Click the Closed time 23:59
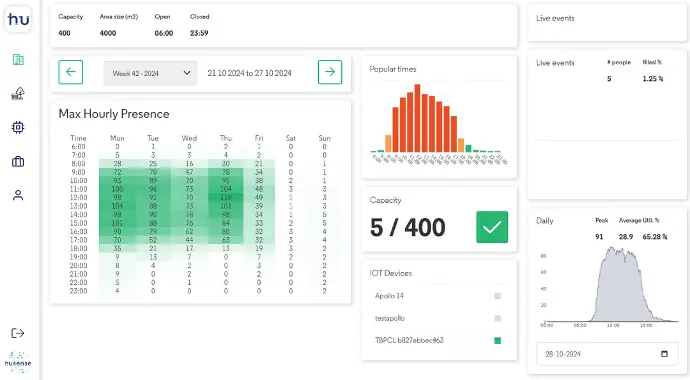The width and height of the screenshot is (690, 380). click(199, 33)
